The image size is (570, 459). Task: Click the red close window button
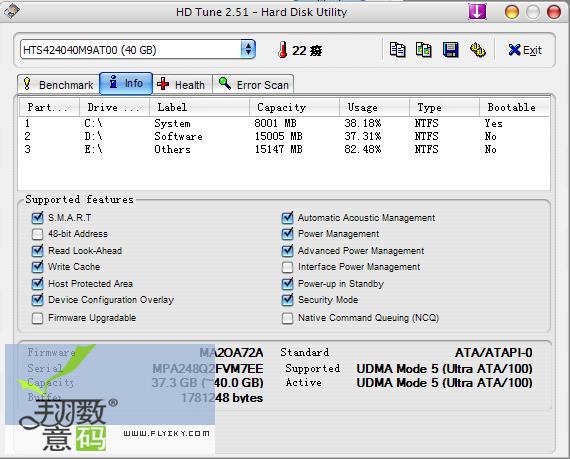pyautogui.click(x=554, y=12)
